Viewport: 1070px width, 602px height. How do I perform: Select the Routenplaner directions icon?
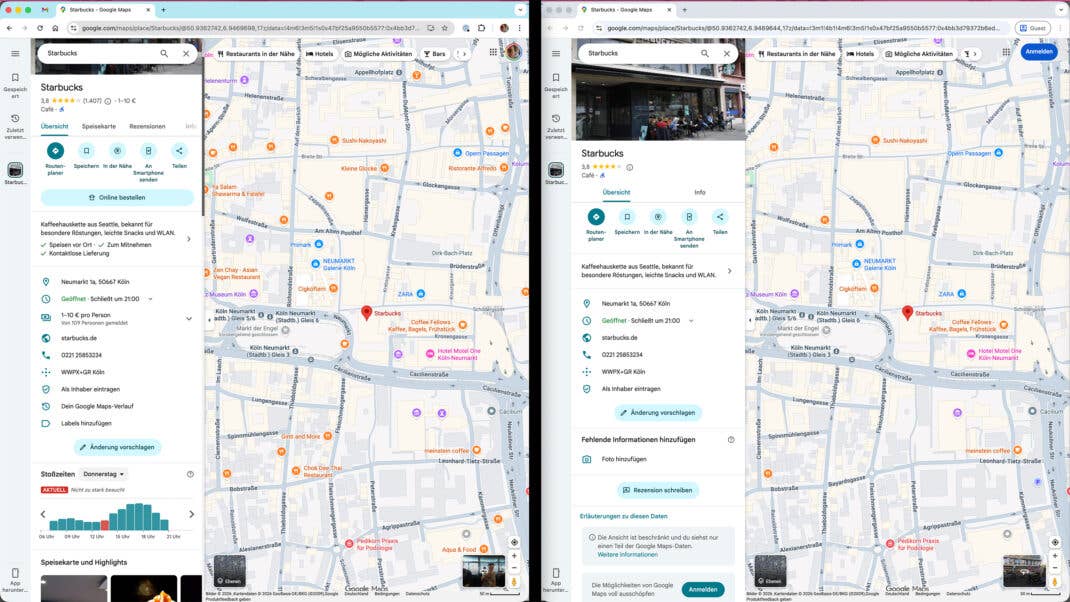tap(55, 150)
